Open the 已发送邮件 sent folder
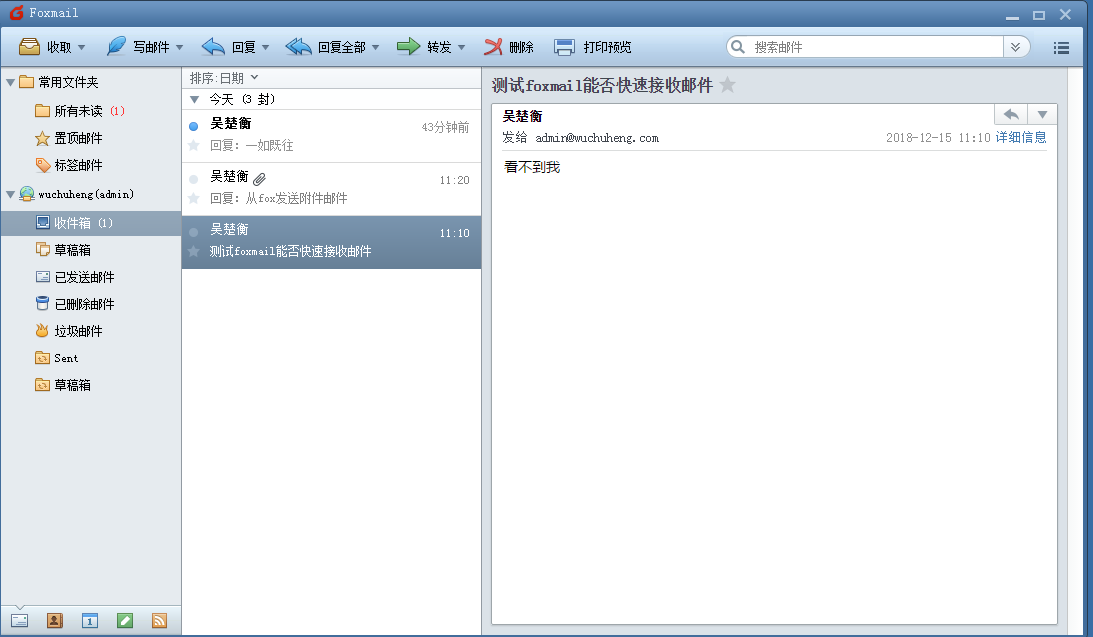This screenshot has width=1093, height=637. click(75, 277)
